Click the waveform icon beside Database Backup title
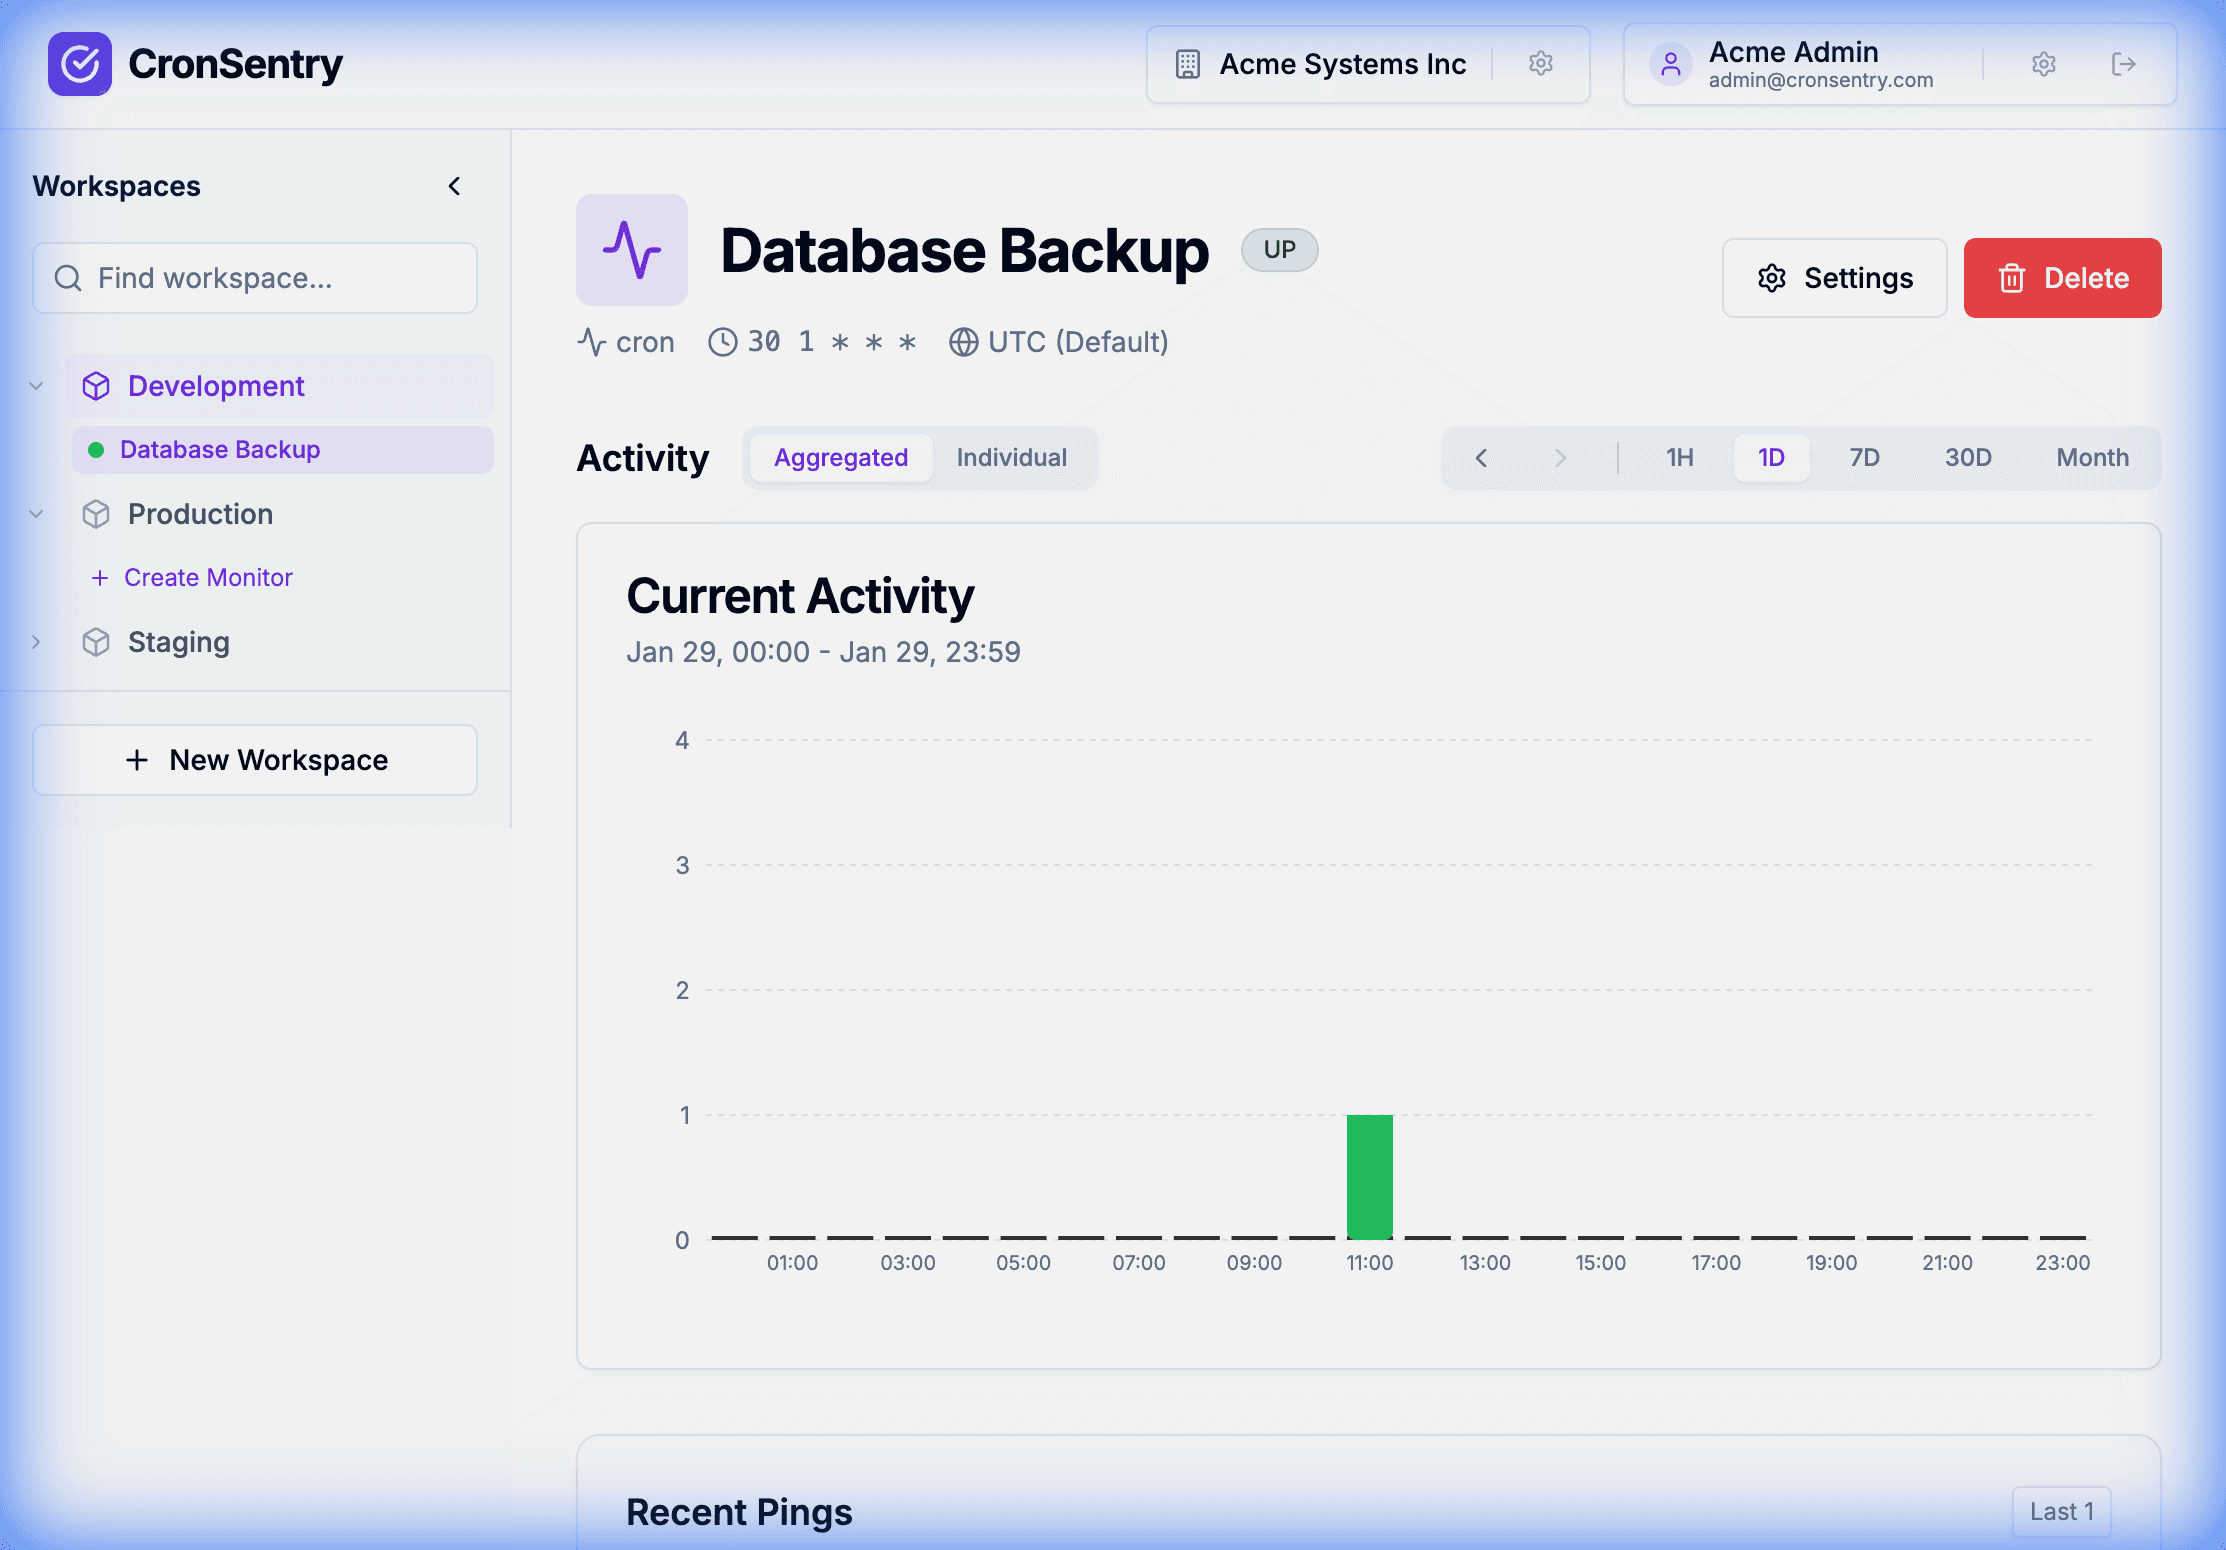The height and width of the screenshot is (1550, 2226). 632,250
